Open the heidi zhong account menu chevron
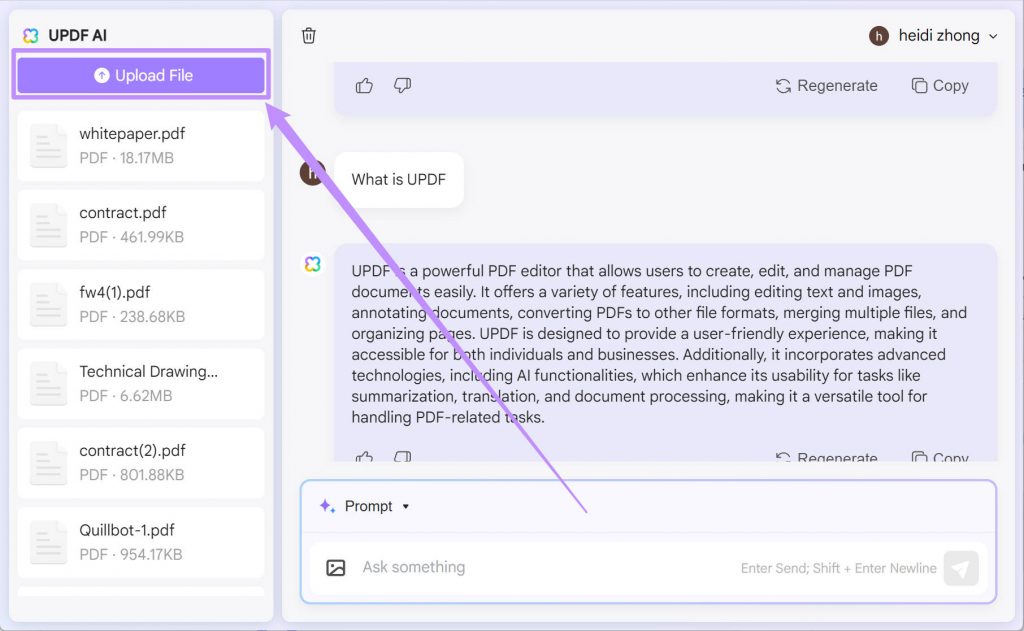The height and width of the screenshot is (631, 1024). click(992, 35)
